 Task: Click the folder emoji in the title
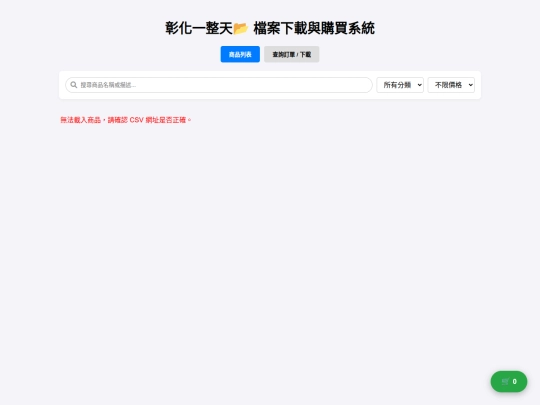tap(241, 28)
